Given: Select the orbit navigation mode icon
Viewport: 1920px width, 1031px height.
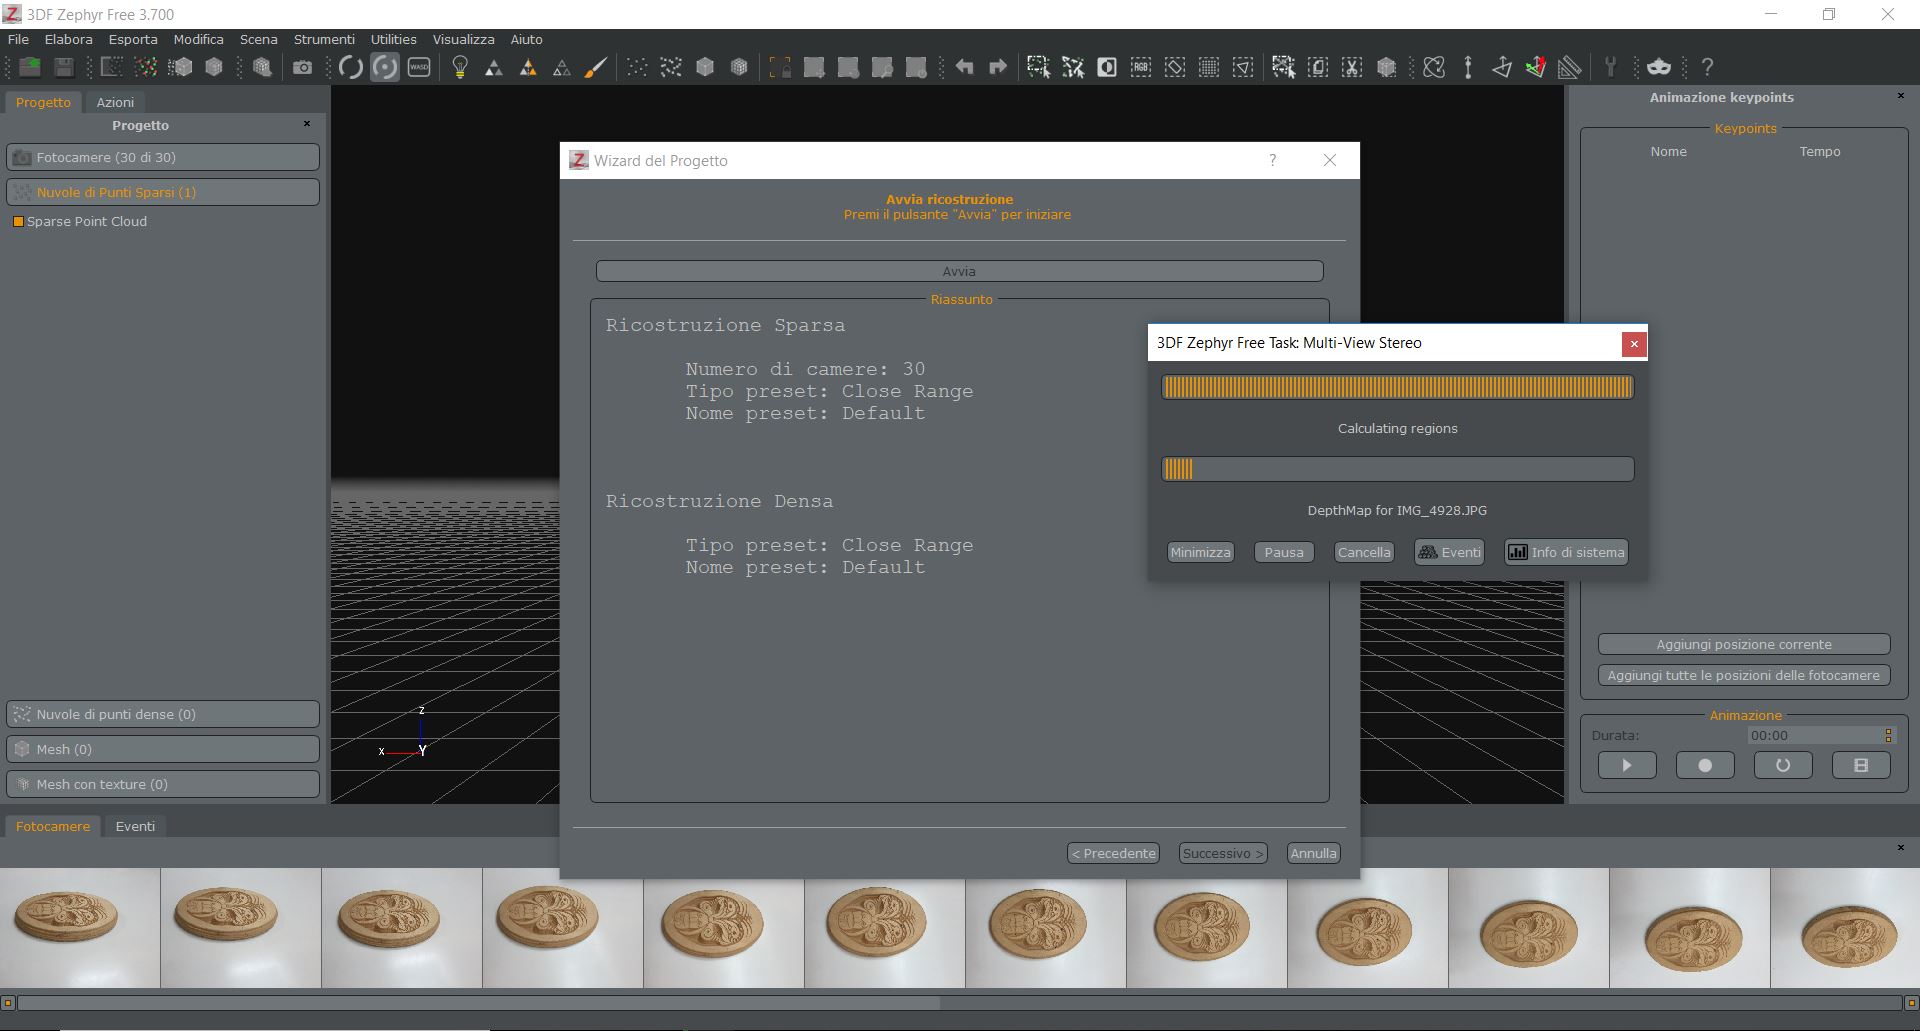Looking at the screenshot, I should click(351, 67).
